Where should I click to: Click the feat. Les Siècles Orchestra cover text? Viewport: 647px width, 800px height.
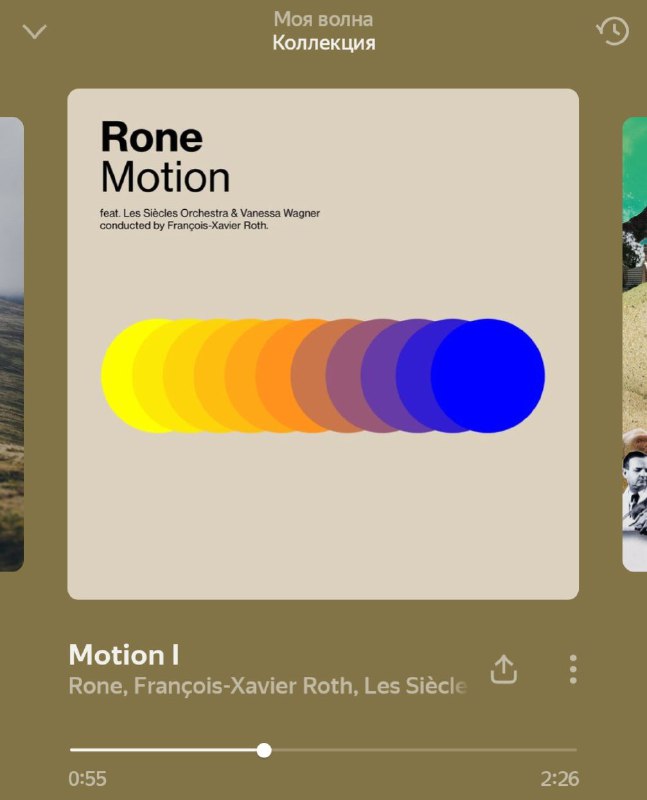point(210,213)
